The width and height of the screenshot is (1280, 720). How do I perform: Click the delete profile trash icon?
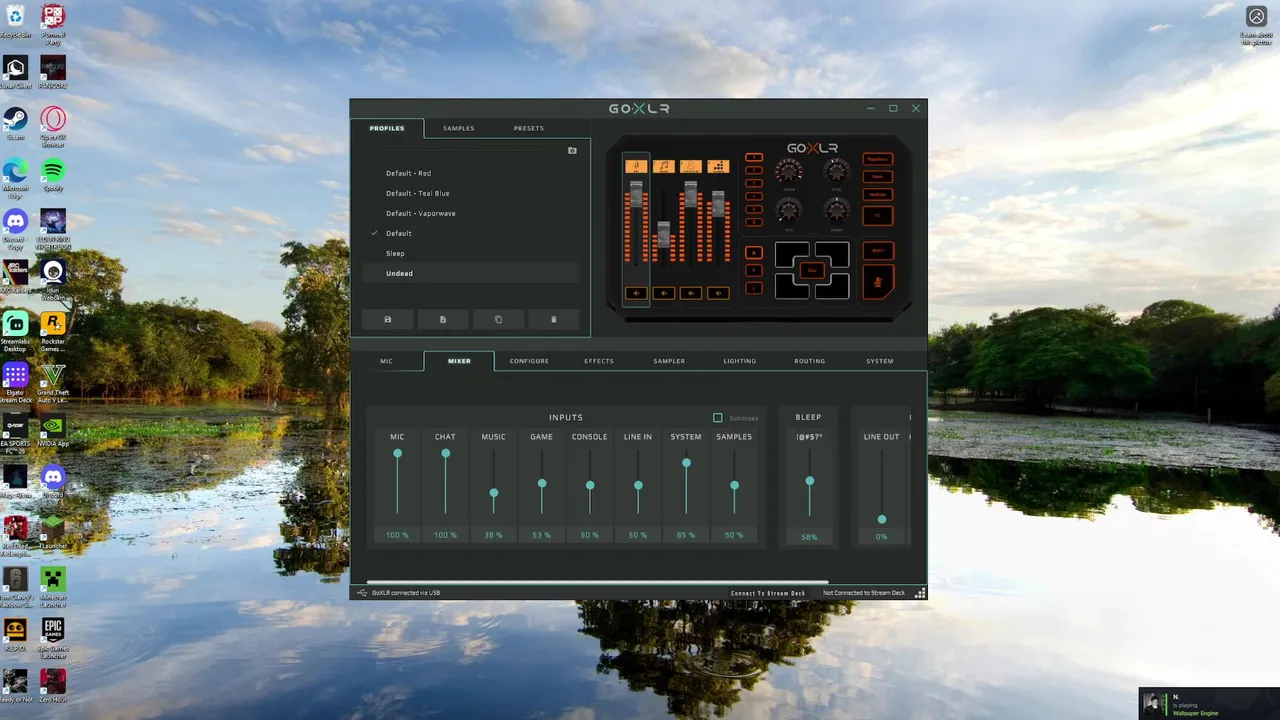[x=554, y=319]
